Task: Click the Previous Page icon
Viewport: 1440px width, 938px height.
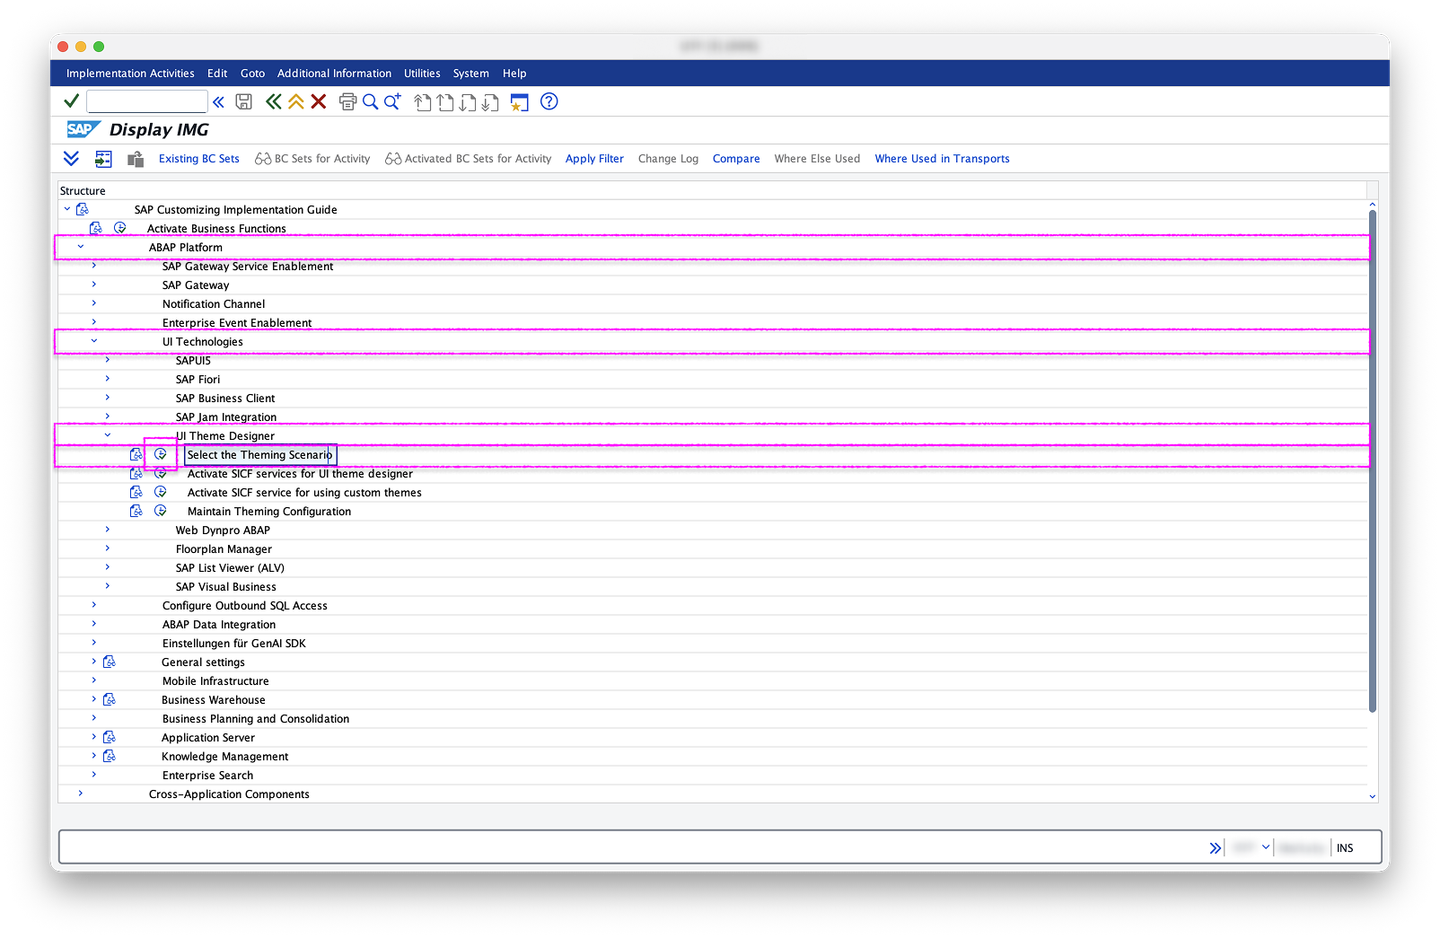Action: tap(446, 102)
